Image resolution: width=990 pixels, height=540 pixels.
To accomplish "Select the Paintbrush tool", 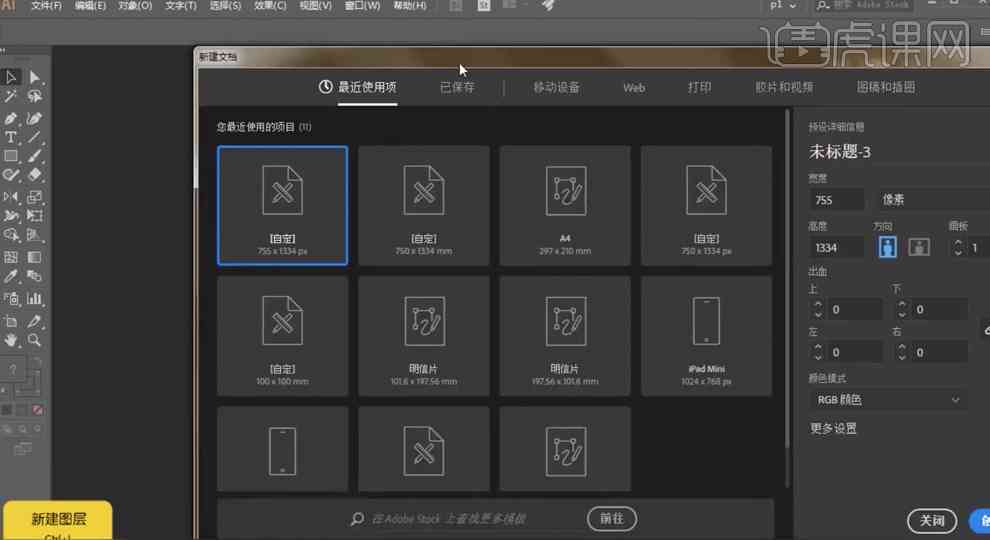I will coord(34,155).
